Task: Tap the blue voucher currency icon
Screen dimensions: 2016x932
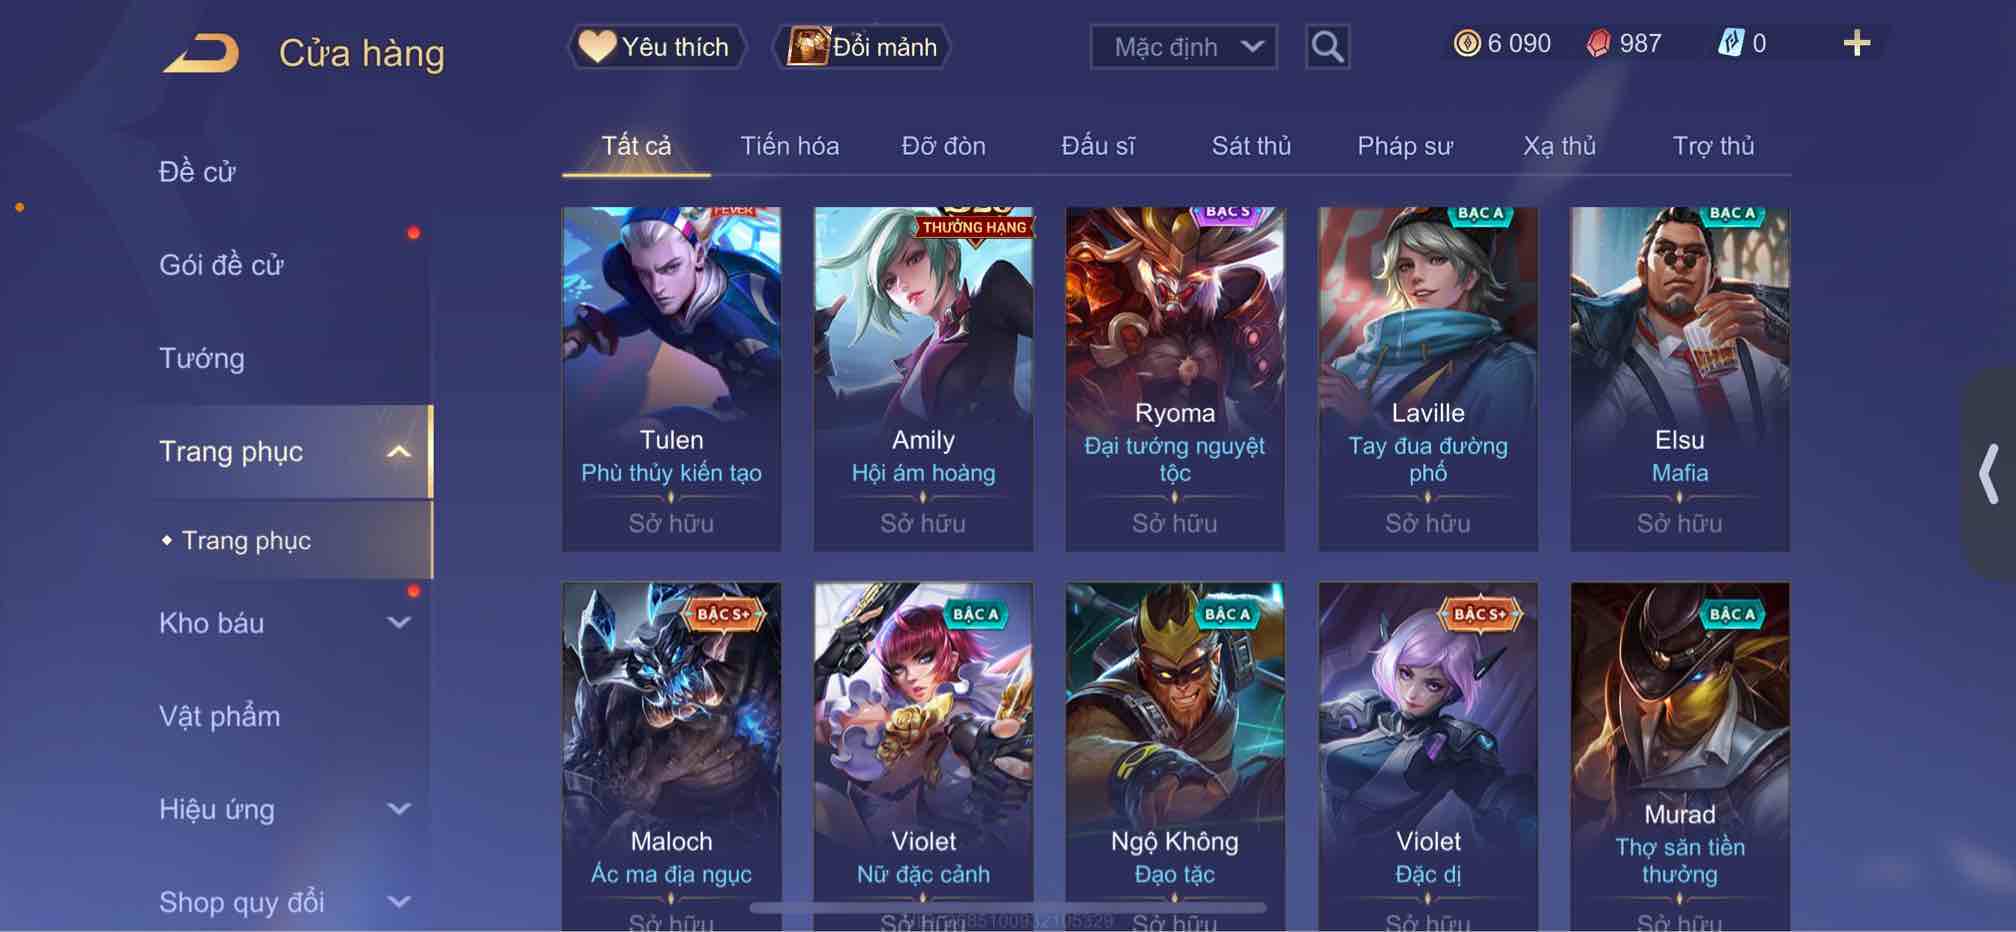Action: coord(1730,43)
